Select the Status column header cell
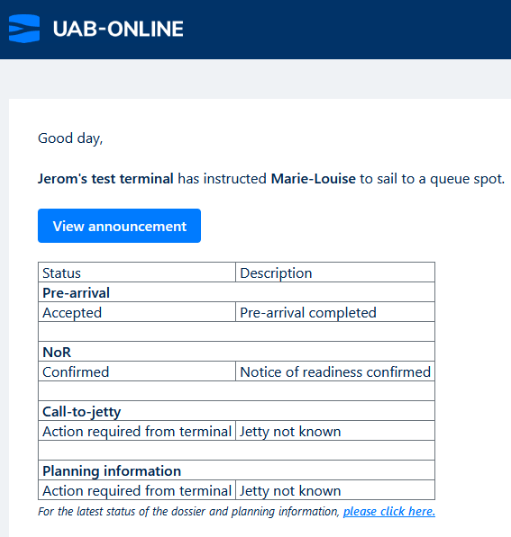 [x=137, y=273]
